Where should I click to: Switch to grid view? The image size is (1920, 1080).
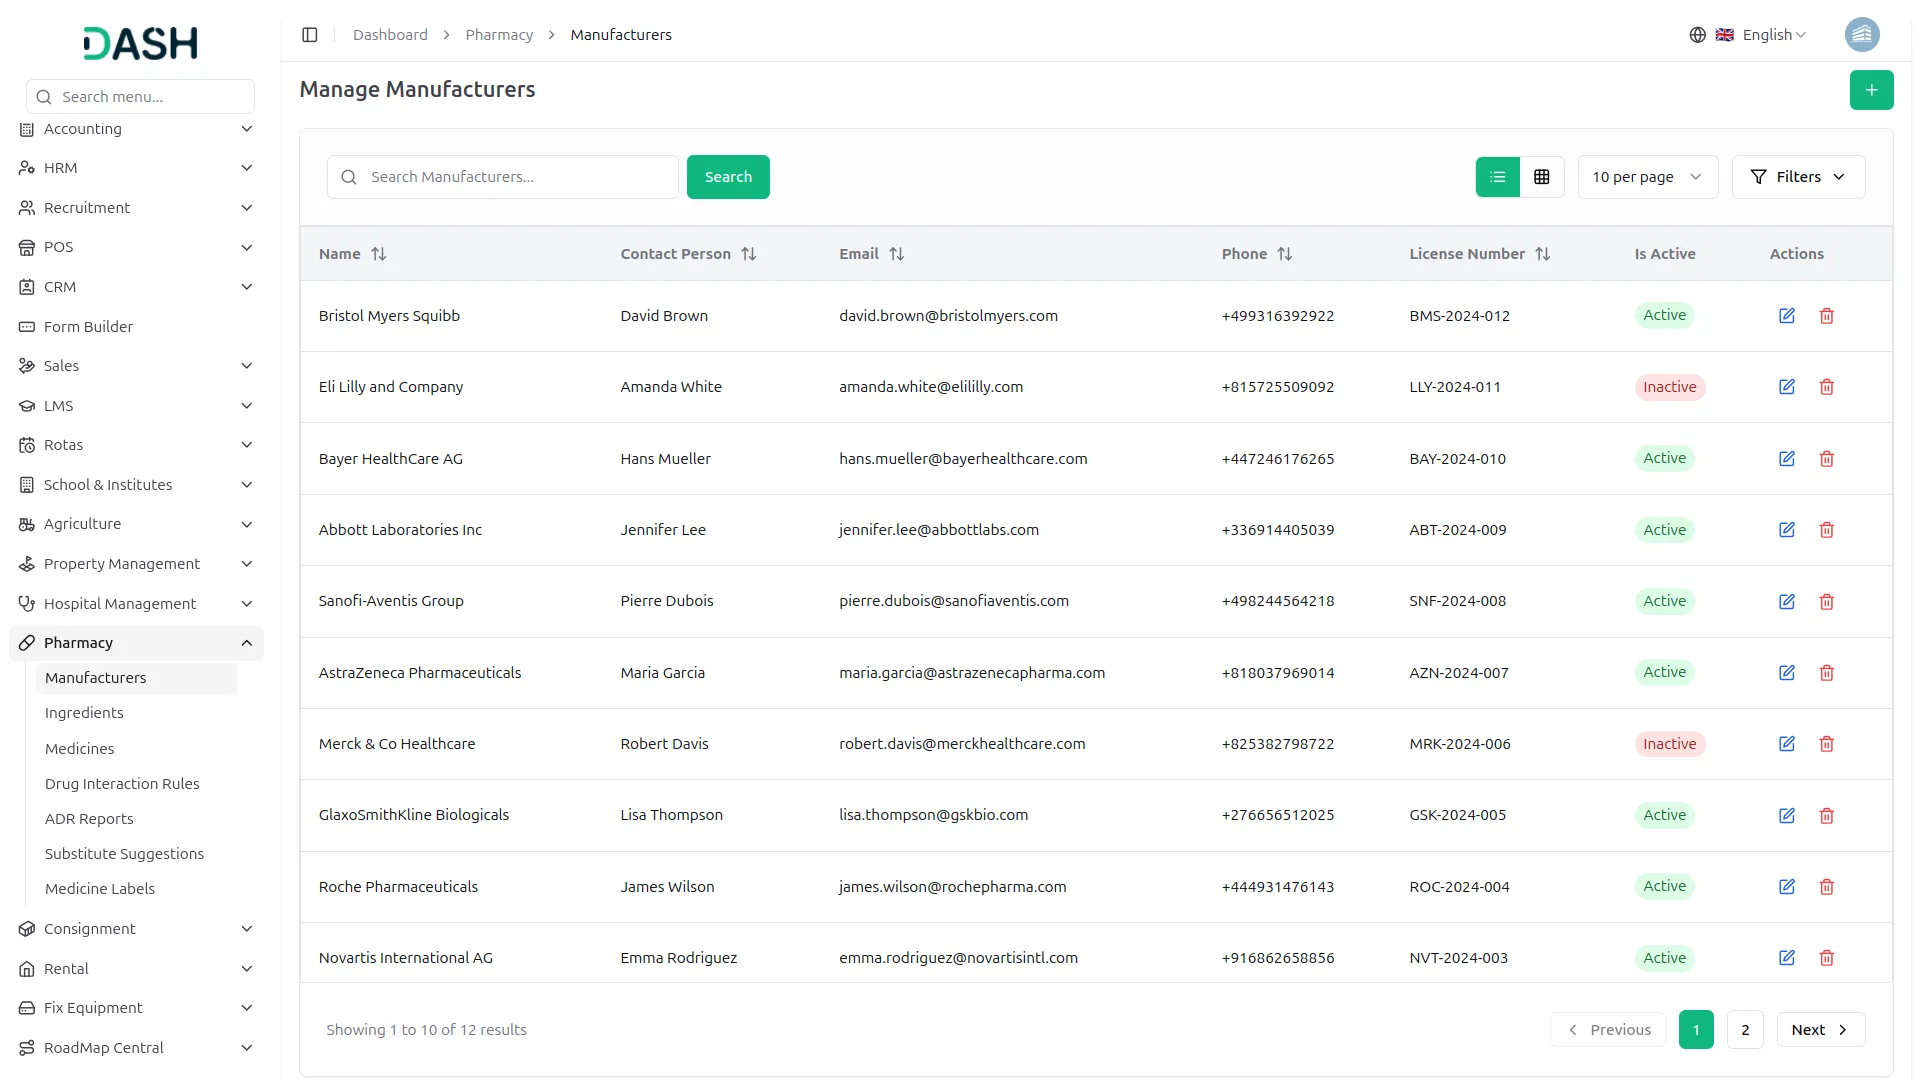pyautogui.click(x=1541, y=177)
